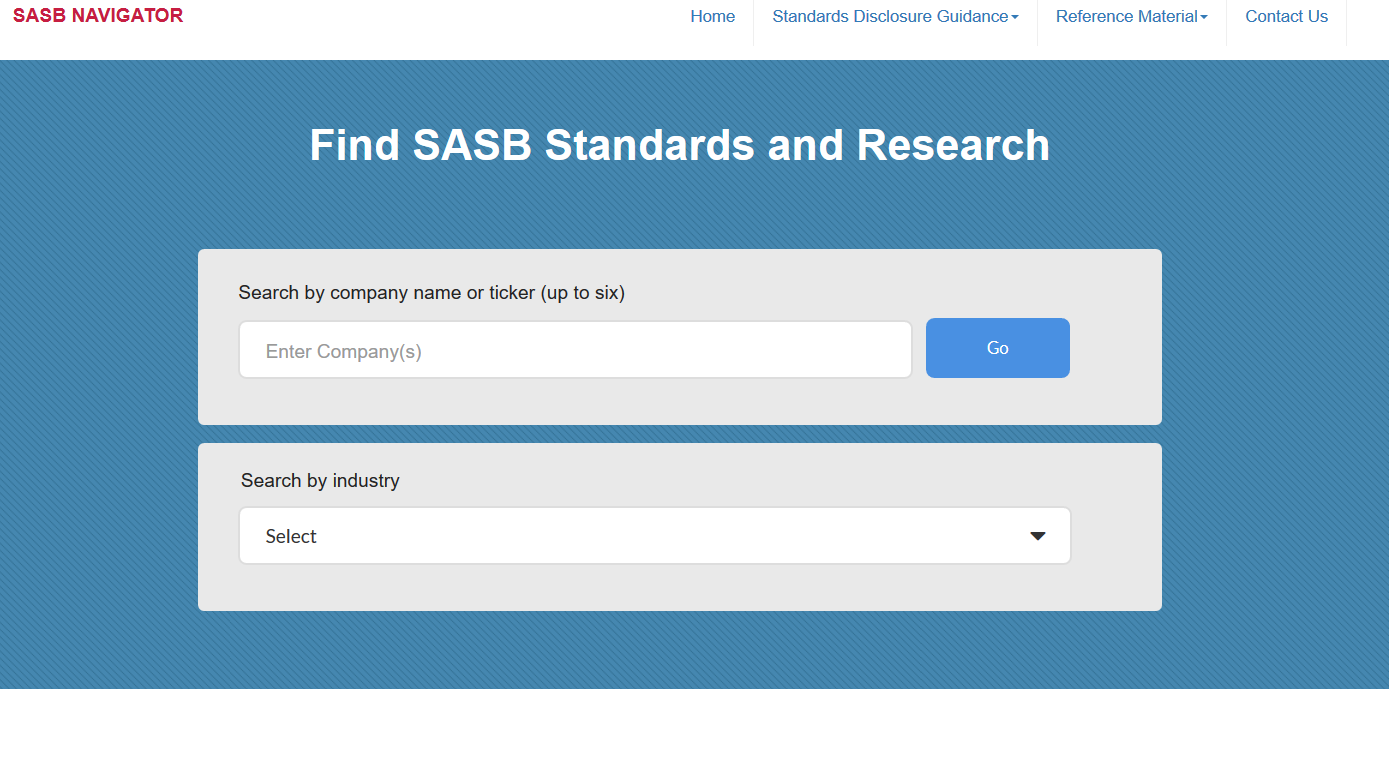Open the Contact Us page
Screen dimensions: 1389x758
point(1286,17)
